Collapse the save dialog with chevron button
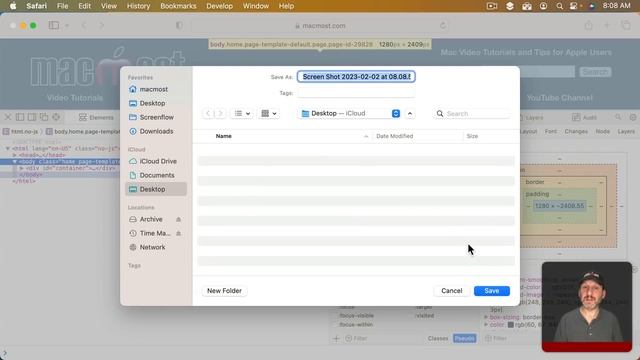This screenshot has height=360, width=640. (410, 113)
